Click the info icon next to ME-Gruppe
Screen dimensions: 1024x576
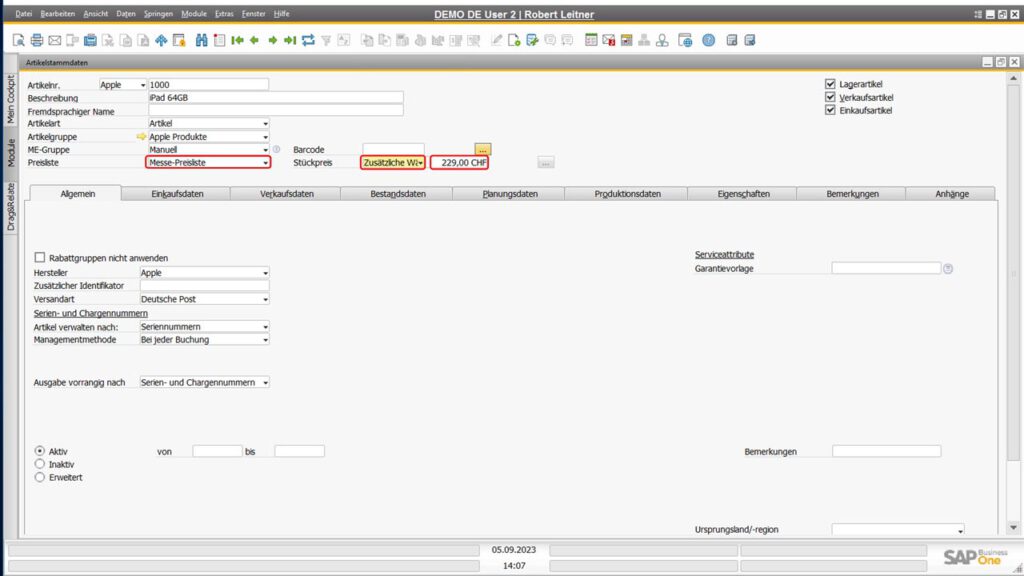click(276, 150)
